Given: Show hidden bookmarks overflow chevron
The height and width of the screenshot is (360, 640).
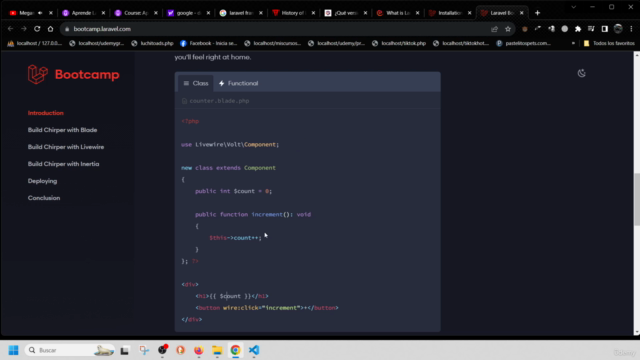Looking at the screenshot, I should 573,43.
